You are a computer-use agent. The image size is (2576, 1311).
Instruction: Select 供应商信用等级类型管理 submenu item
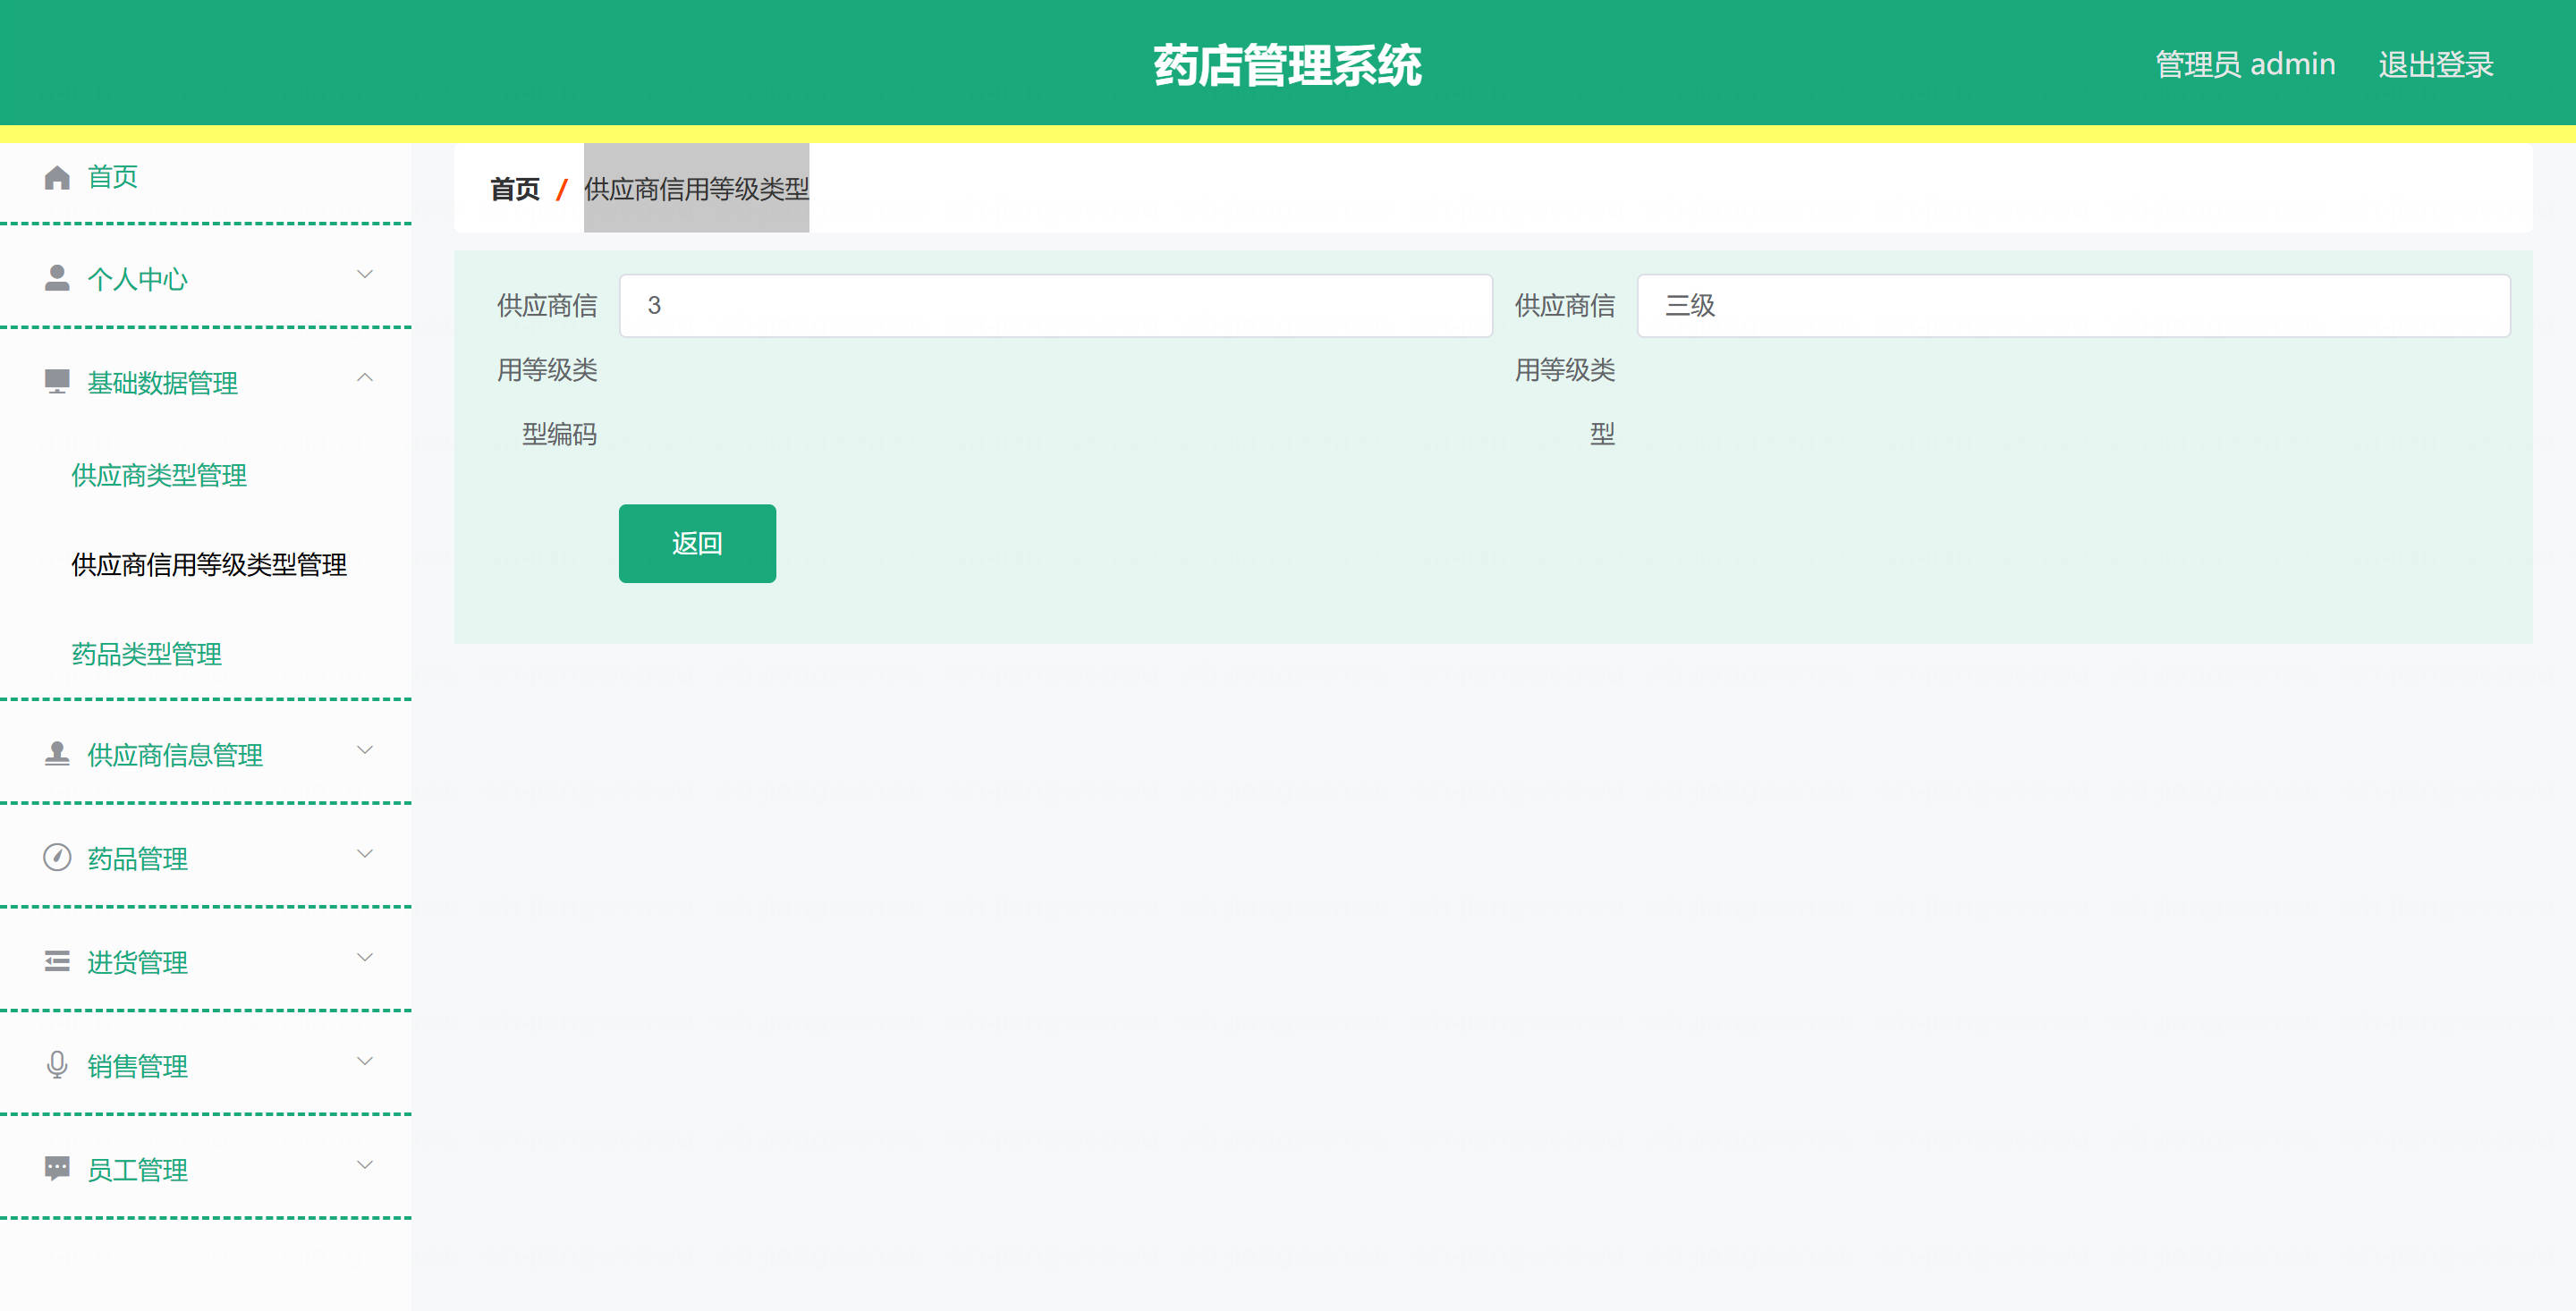(209, 565)
